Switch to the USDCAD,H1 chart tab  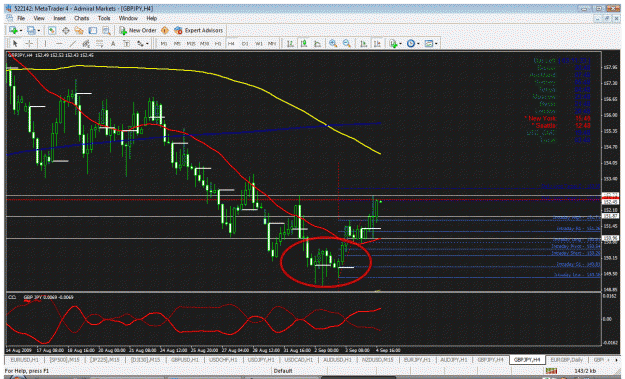(x=299, y=360)
